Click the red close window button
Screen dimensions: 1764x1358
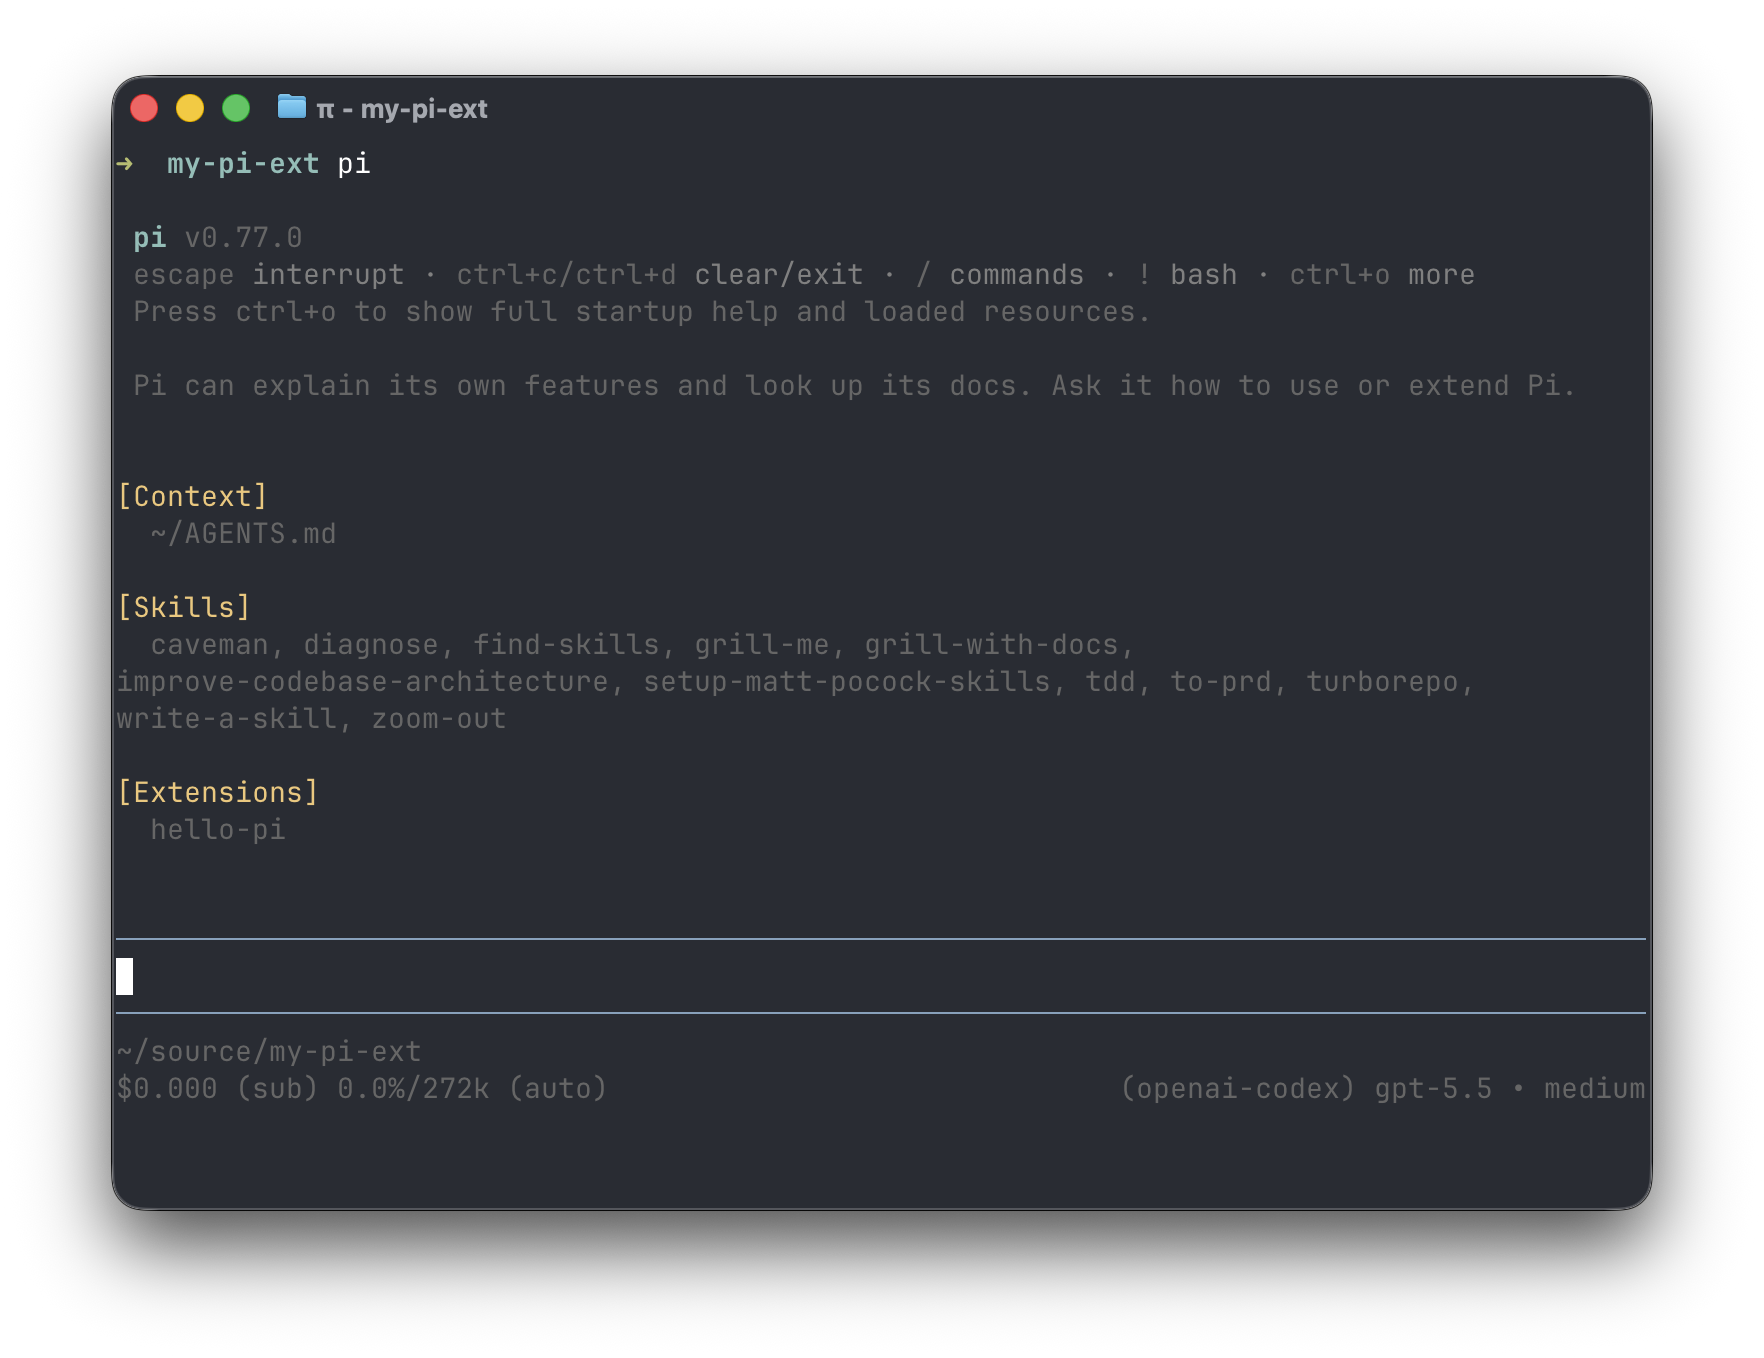[144, 108]
